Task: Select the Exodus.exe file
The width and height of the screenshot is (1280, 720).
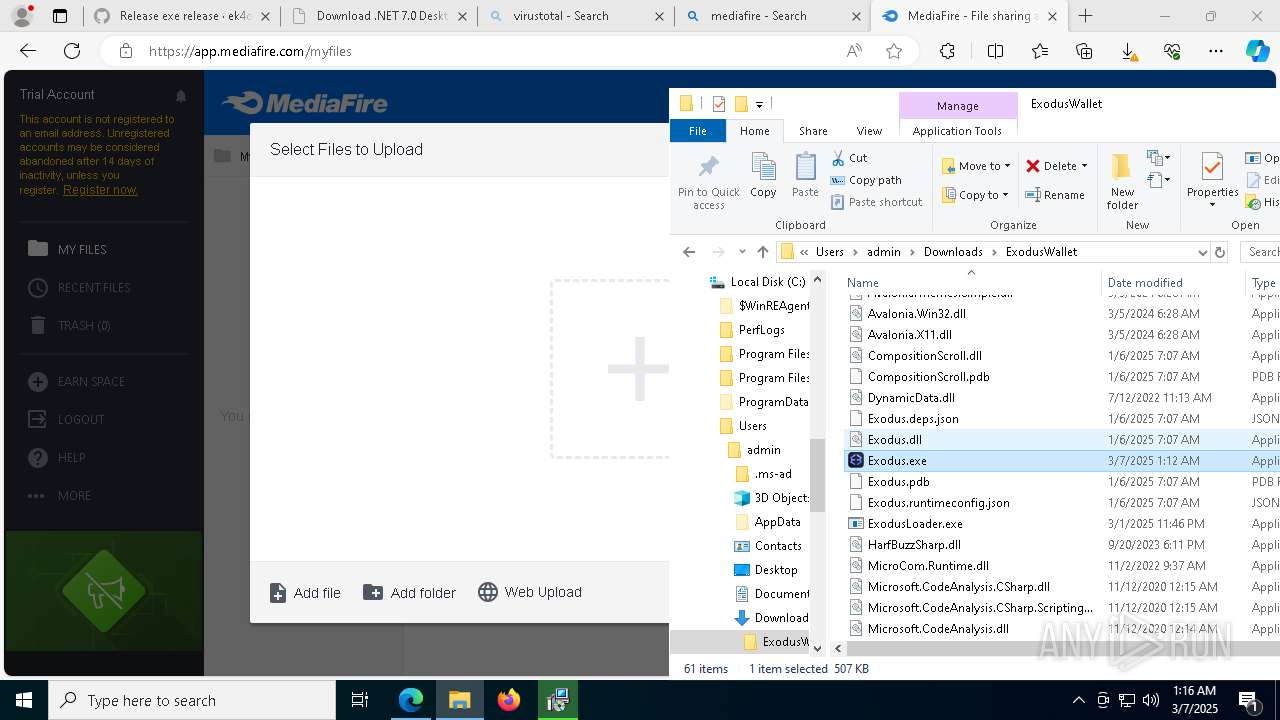Action: 897,461
